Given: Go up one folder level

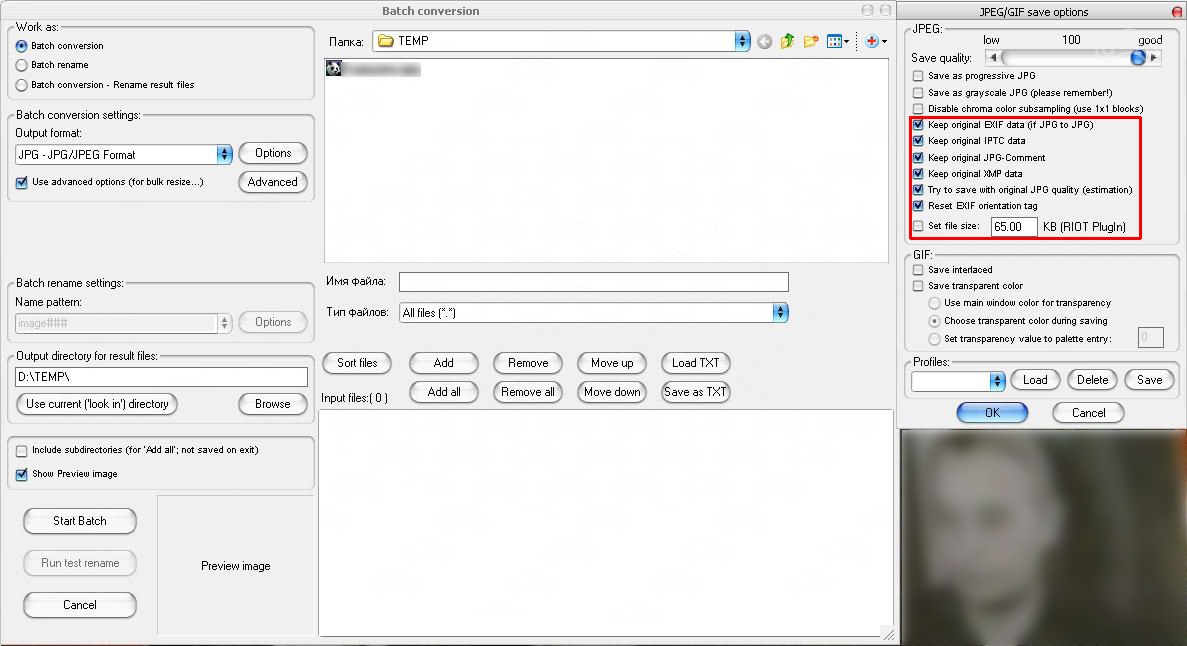Looking at the screenshot, I should pyautogui.click(x=787, y=42).
